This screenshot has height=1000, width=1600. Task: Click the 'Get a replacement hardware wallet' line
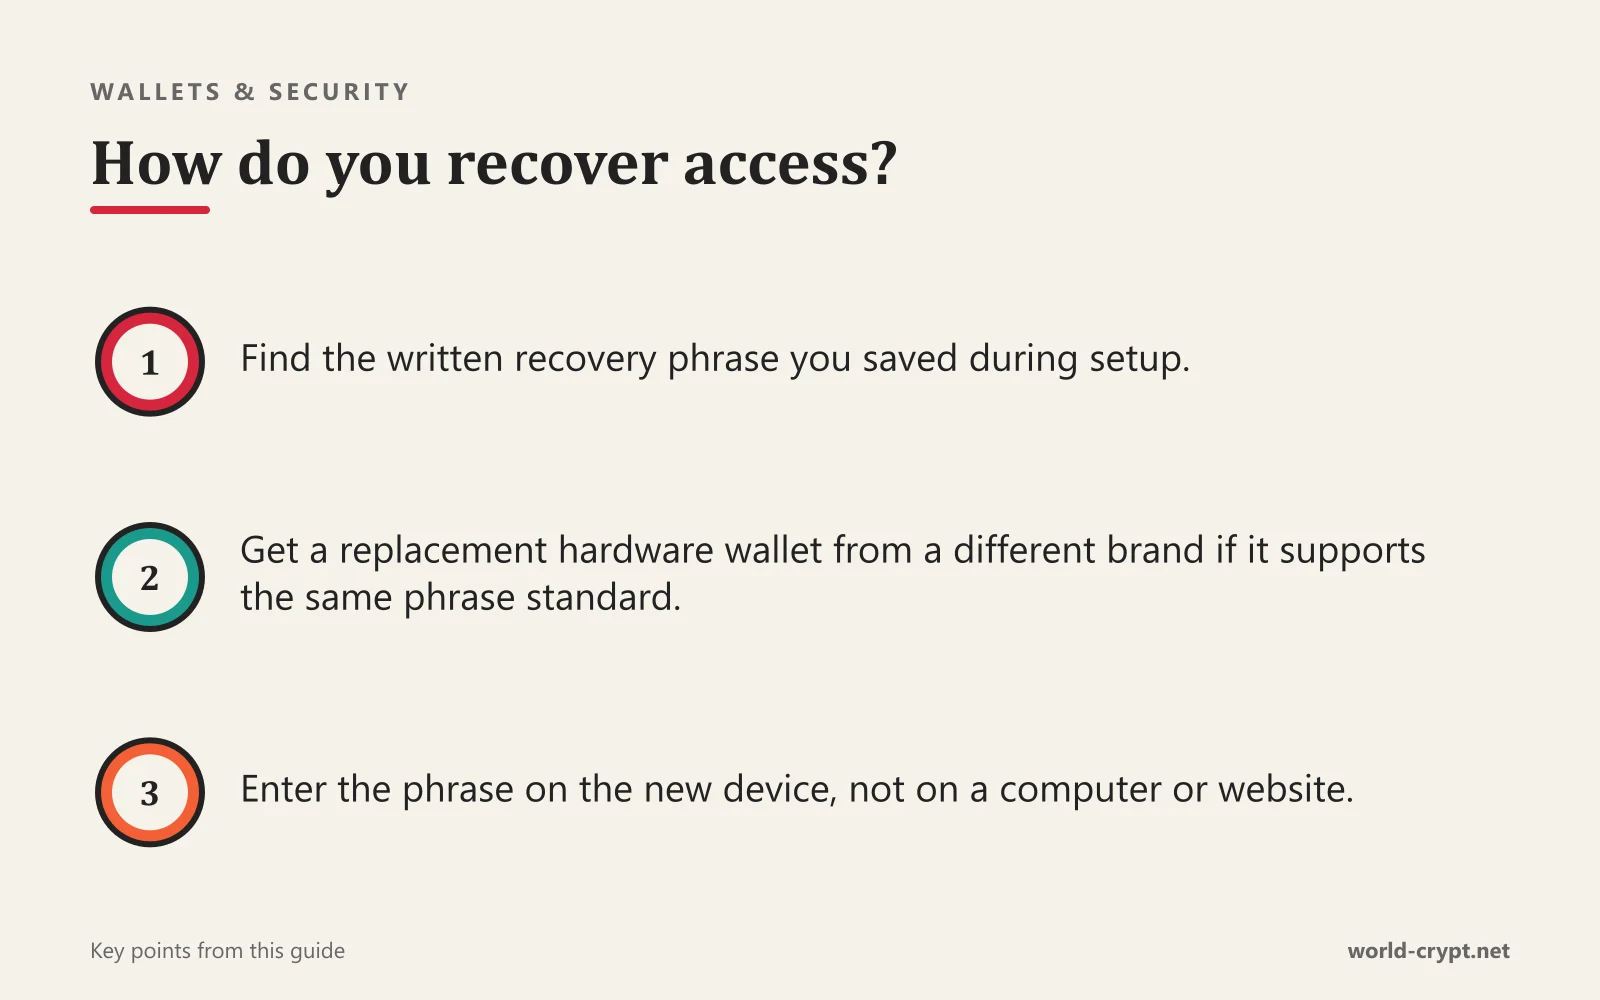click(x=833, y=551)
